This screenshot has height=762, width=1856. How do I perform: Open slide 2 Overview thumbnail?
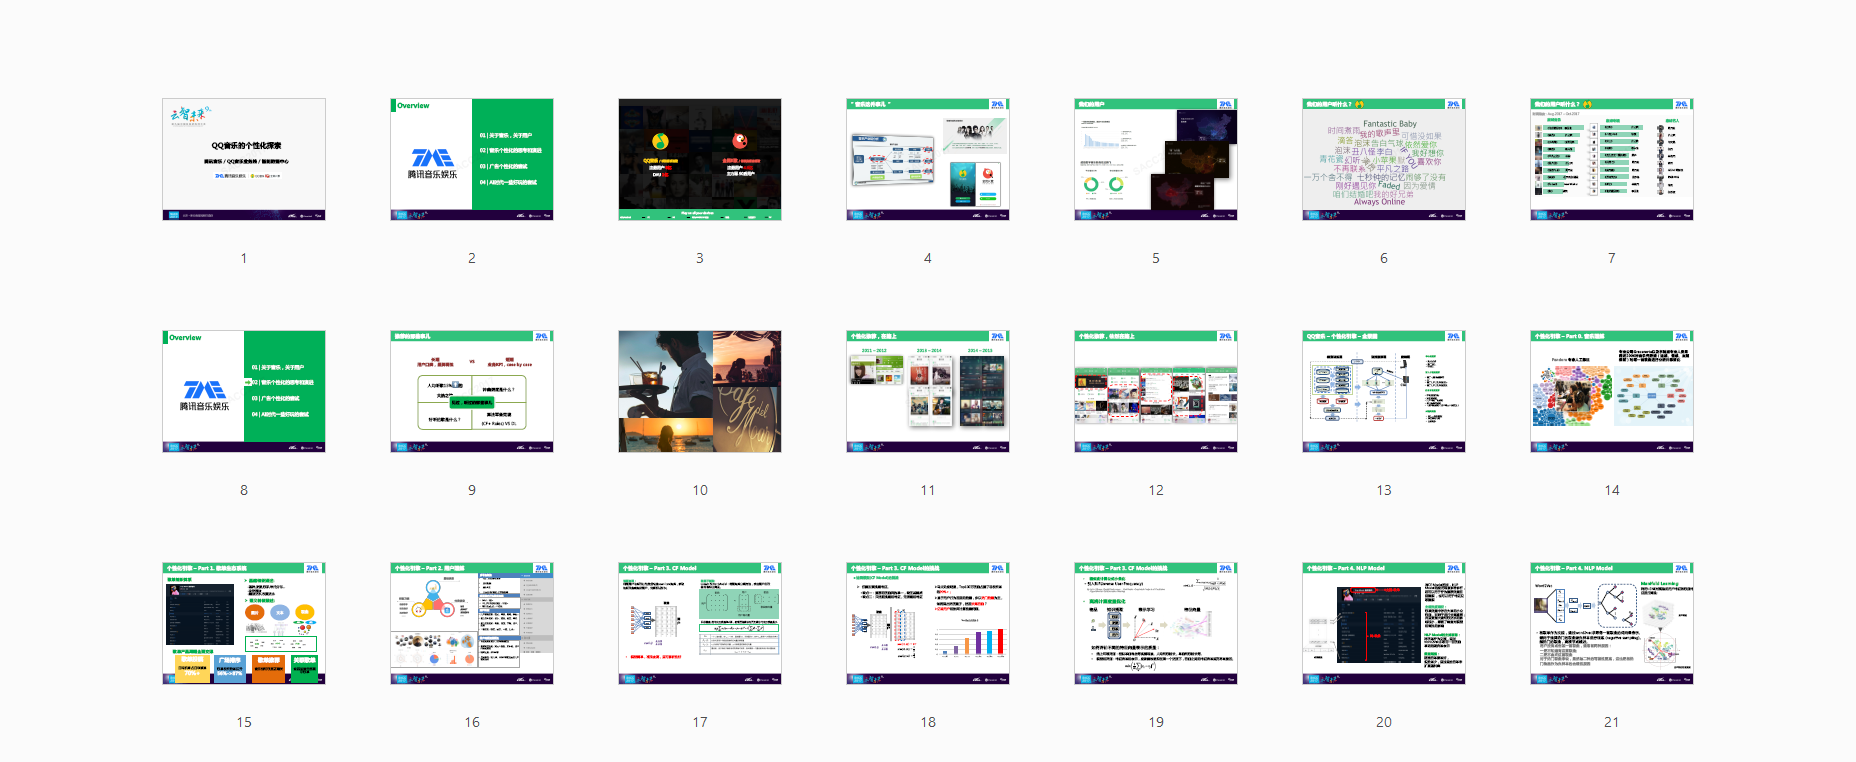tap(472, 159)
